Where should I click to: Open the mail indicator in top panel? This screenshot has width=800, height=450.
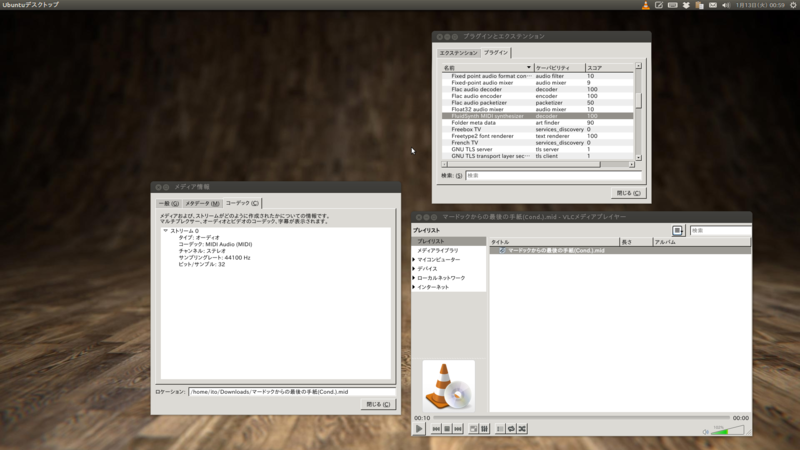coord(713,5)
